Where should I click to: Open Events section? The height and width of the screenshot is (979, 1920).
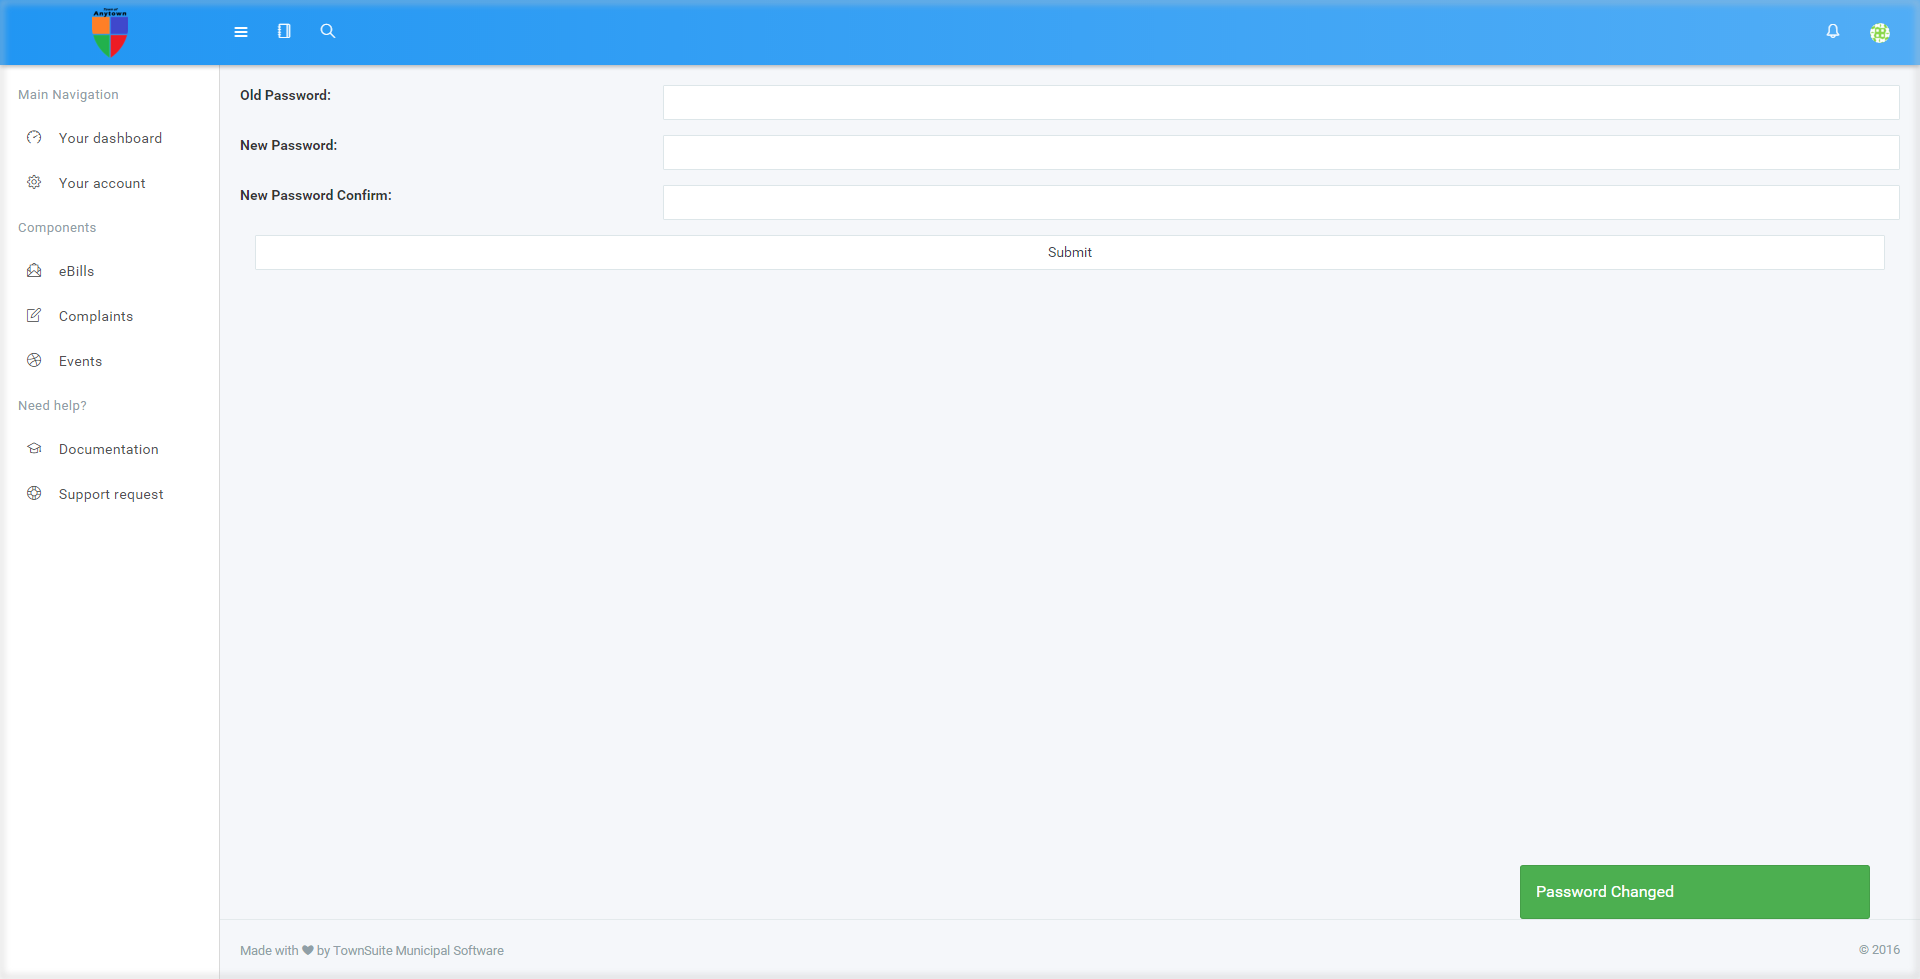(80, 361)
